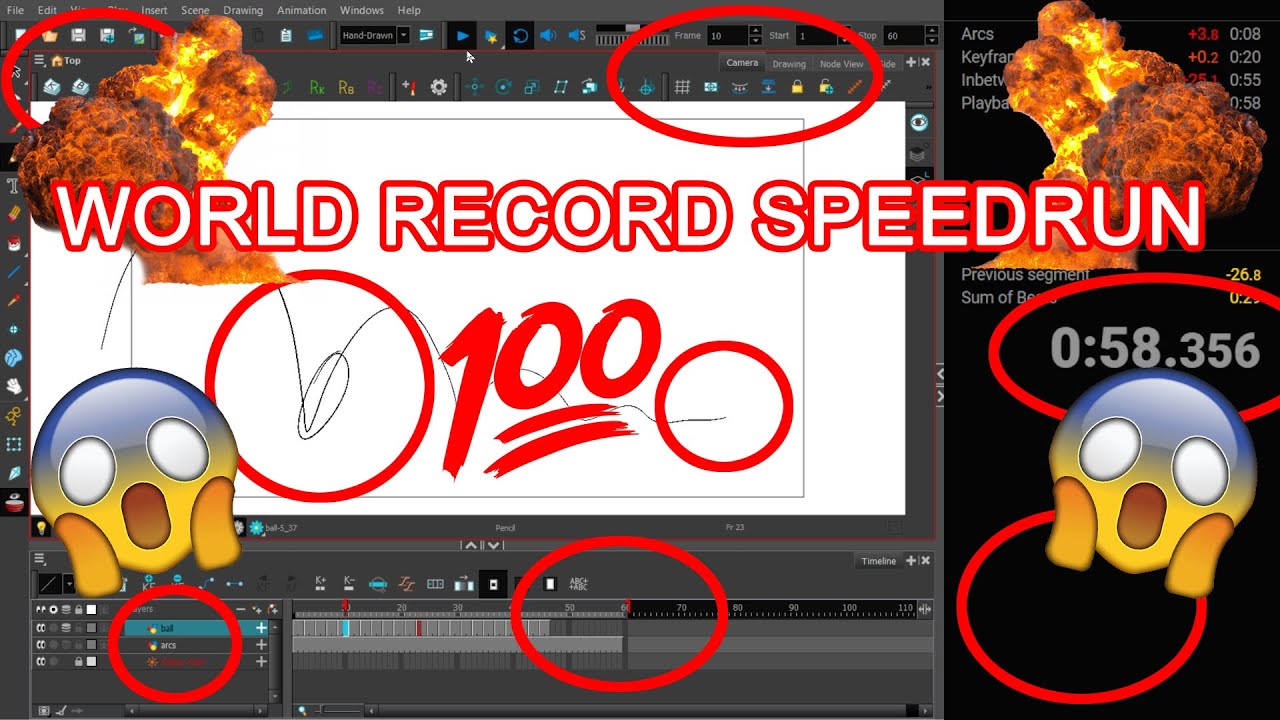Click the K+ add keyframe icon

321,583
